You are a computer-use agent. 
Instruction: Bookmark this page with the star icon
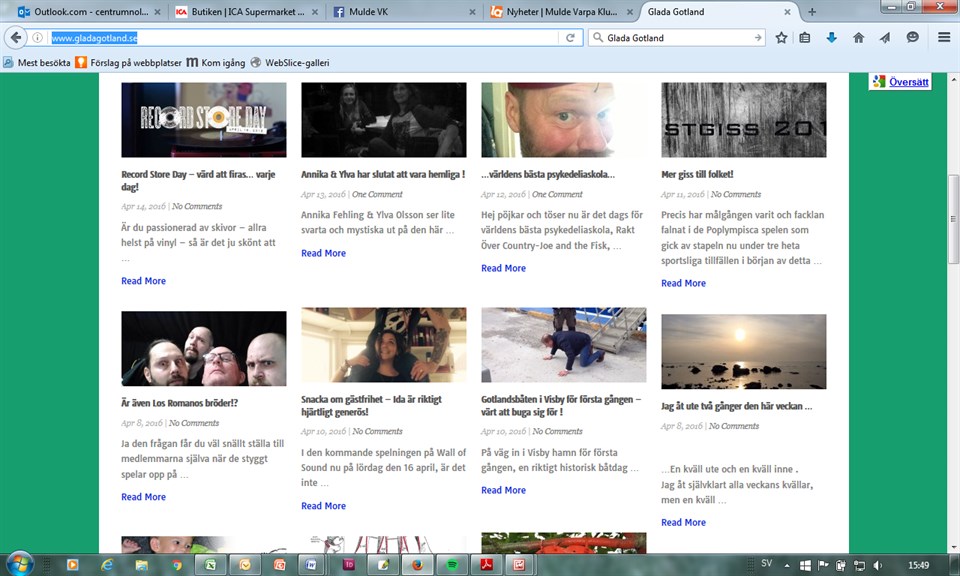781,38
